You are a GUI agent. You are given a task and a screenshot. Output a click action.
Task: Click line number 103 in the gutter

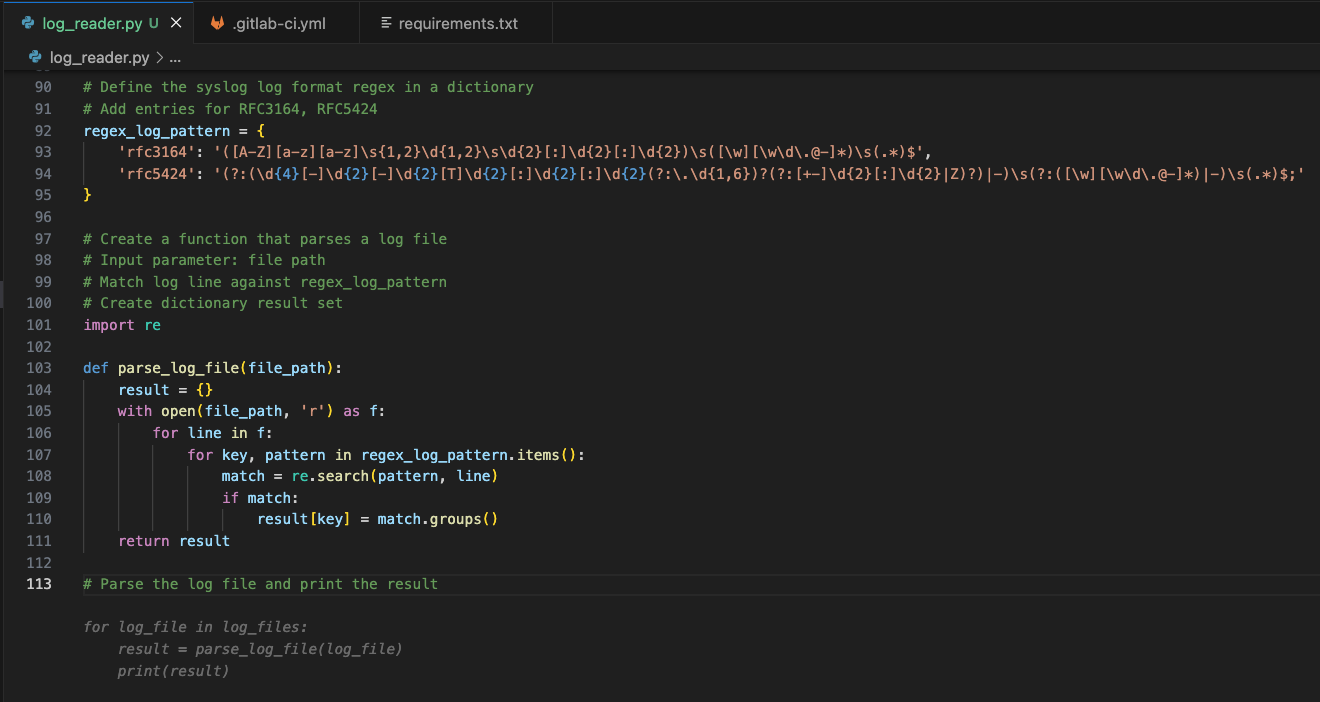pos(38,367)
